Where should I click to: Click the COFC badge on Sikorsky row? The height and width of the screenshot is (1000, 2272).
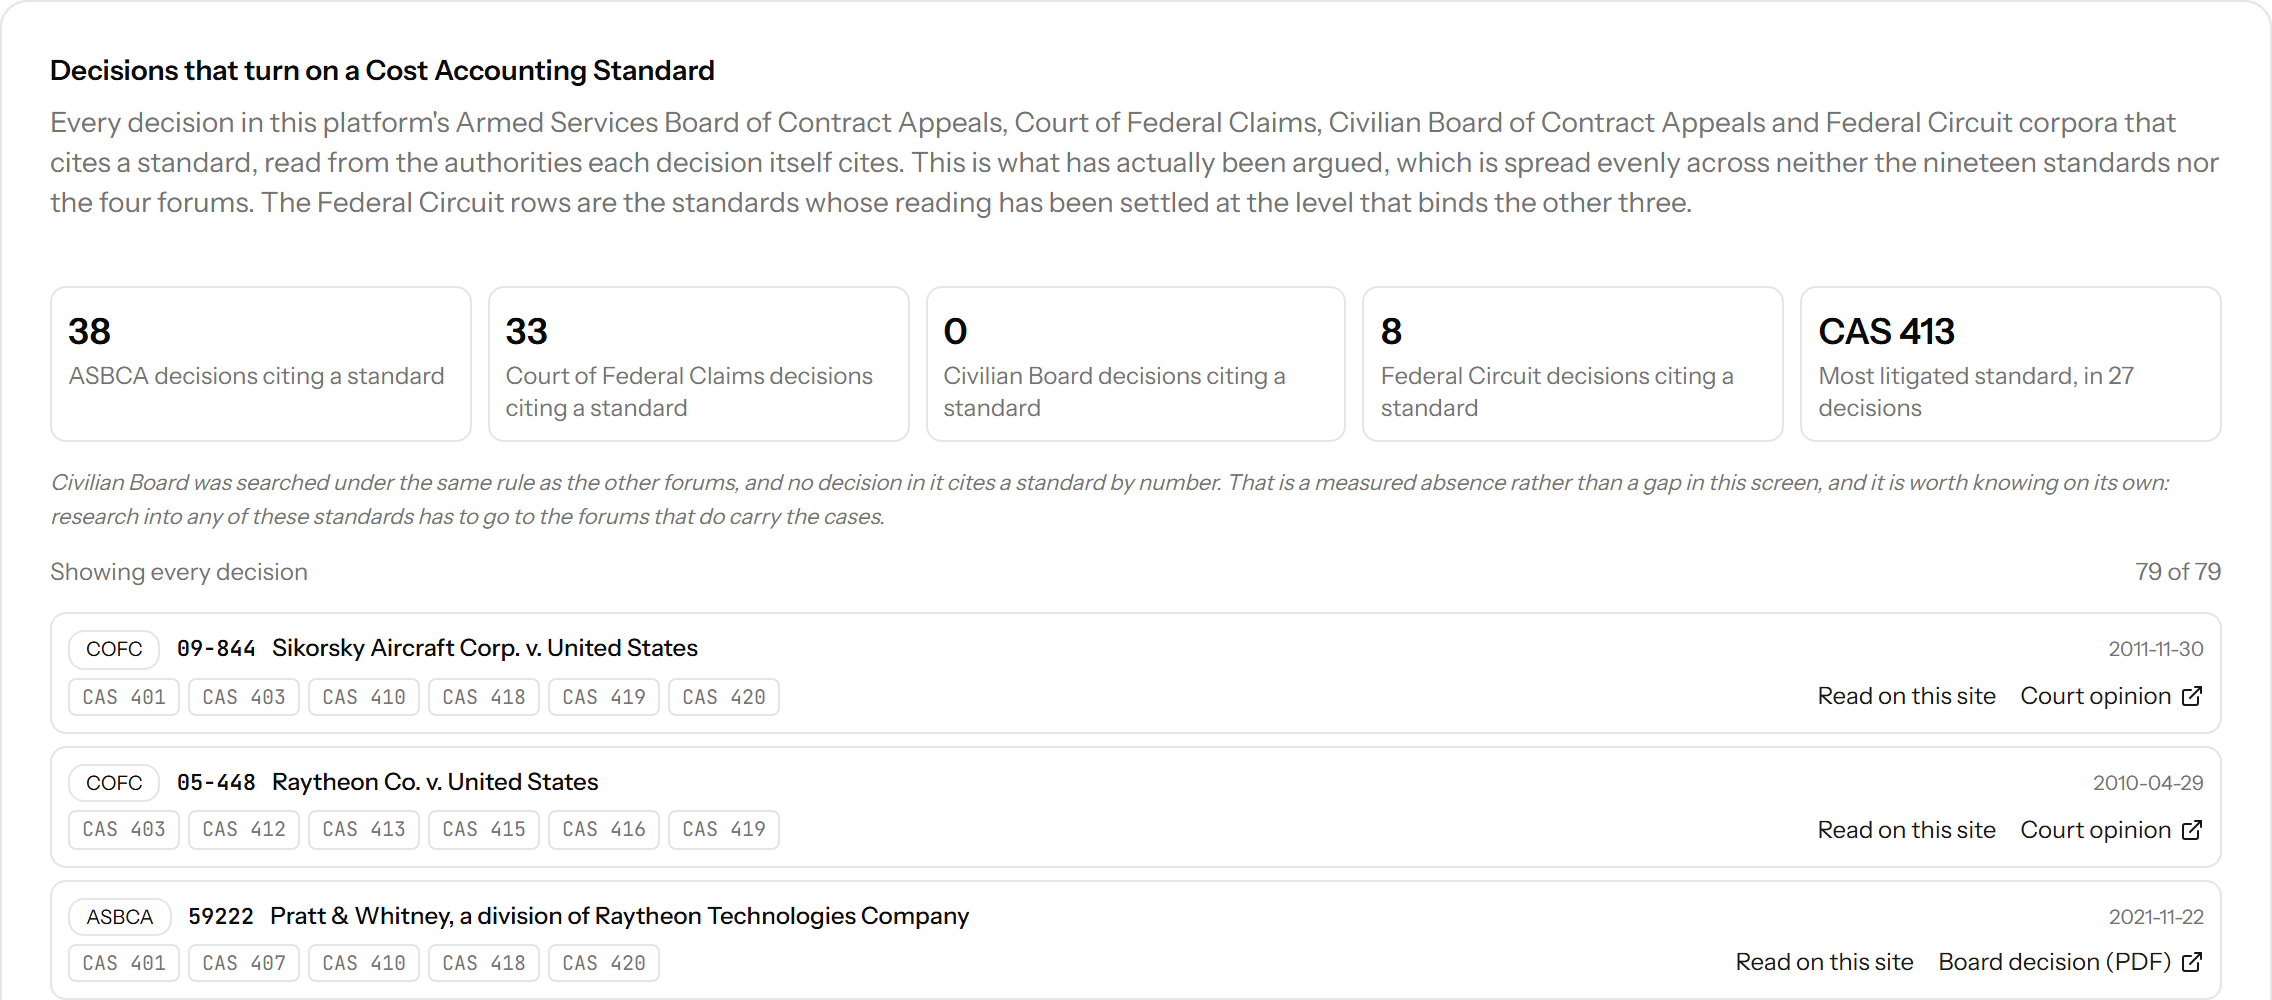click(114, 649)
